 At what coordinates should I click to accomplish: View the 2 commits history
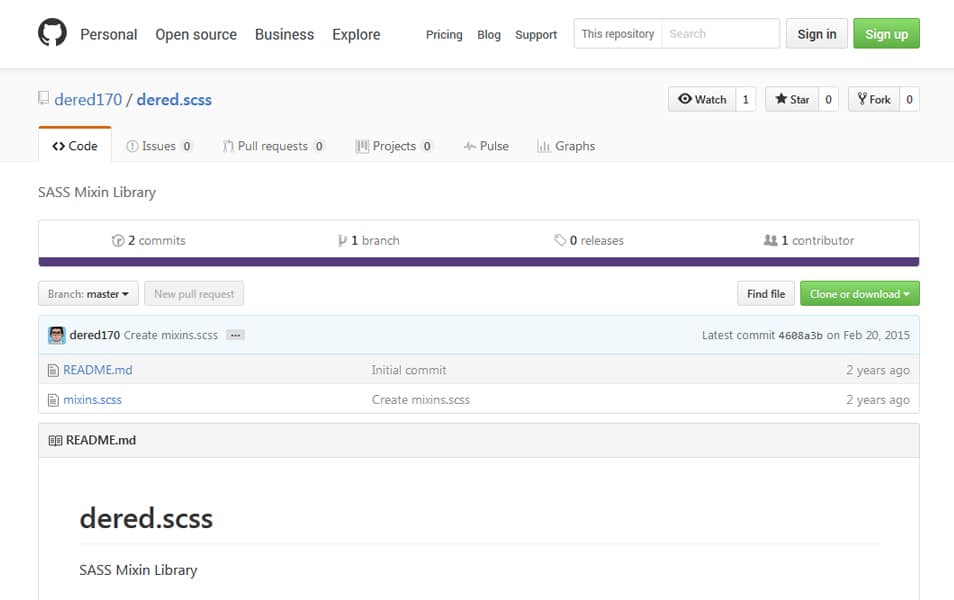tap(149, 240)
